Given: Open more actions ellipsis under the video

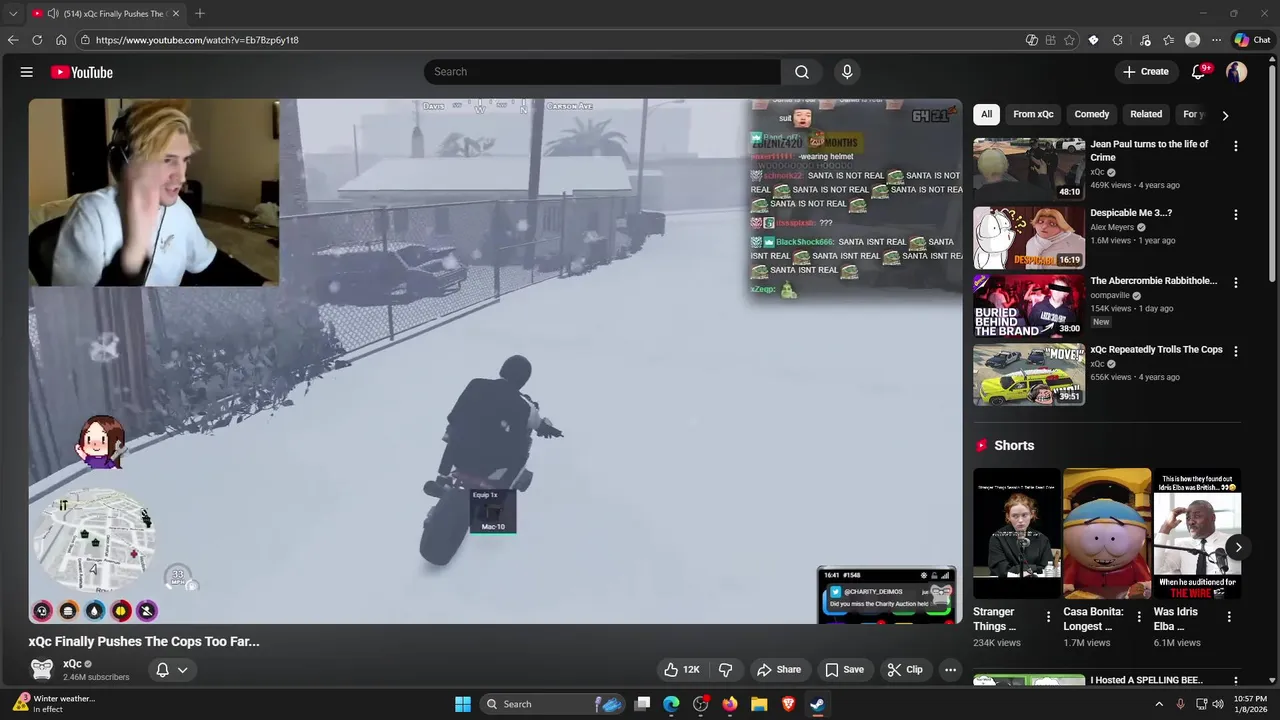Looking at the screenshot, I should (x=951, y=670).
